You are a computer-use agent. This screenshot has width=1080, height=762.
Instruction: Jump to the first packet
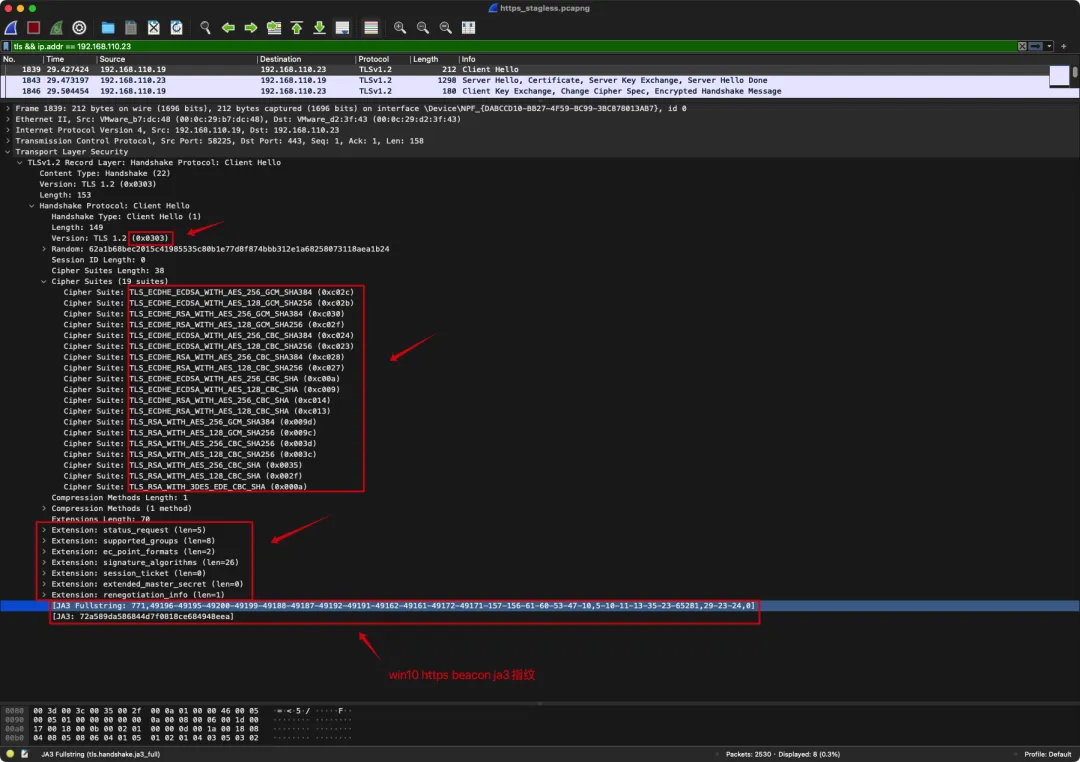[297, 28]
